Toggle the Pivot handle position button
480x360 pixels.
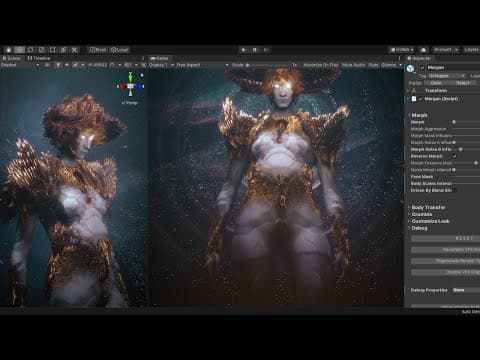tap(98, 50)
